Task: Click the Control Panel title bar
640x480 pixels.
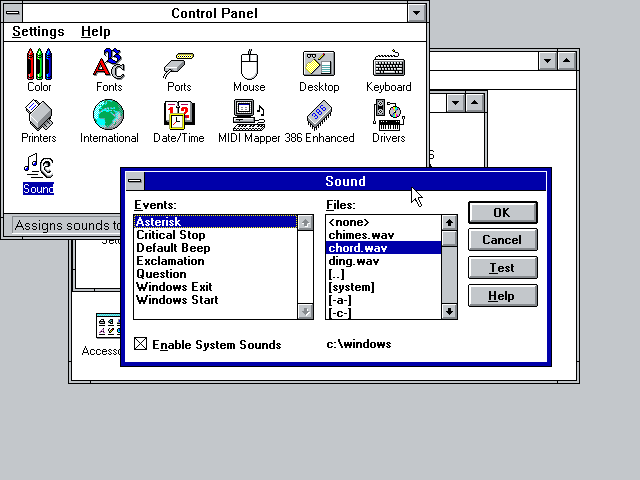Action: [x=215, y=13]
